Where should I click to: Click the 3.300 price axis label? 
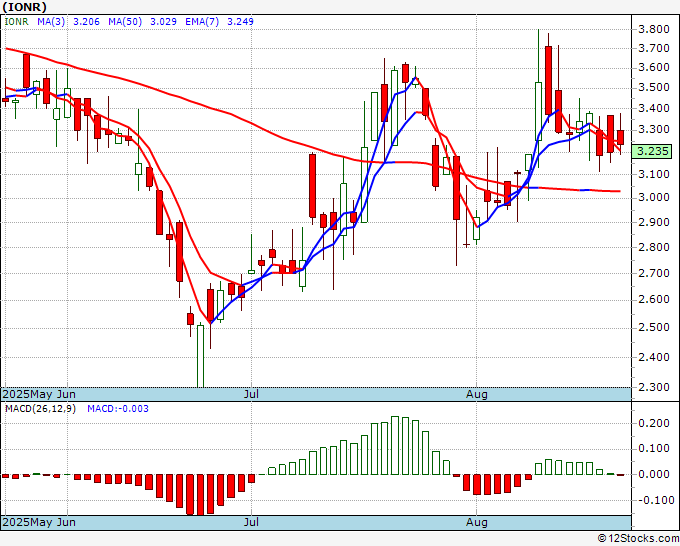pos(654,130)
